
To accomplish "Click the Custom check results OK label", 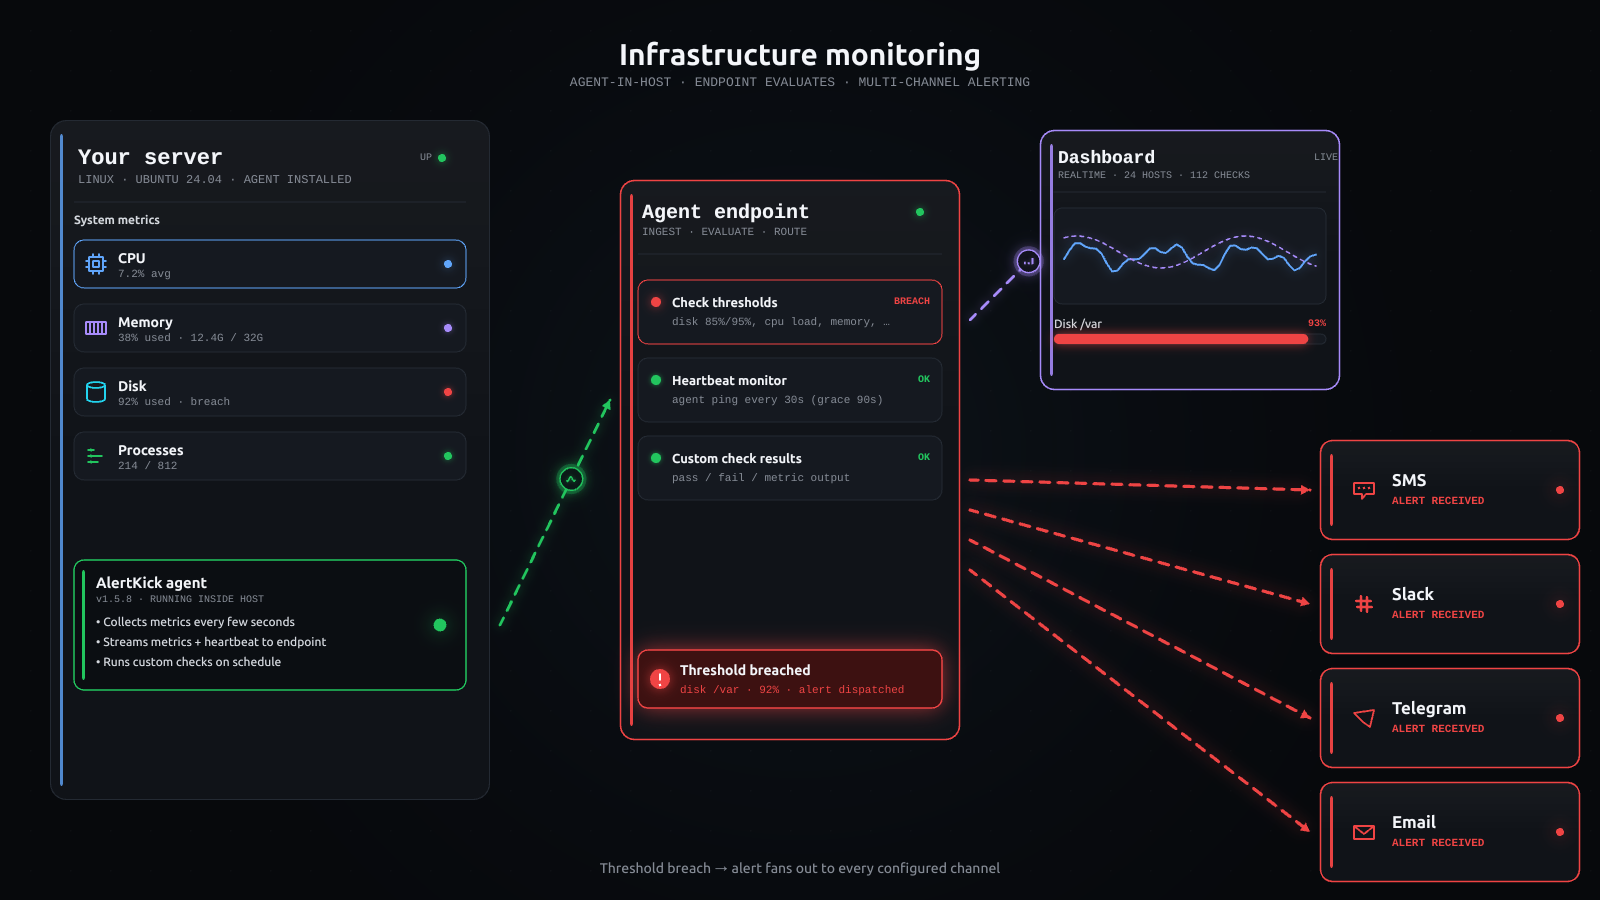I will (x=924, y=457).
